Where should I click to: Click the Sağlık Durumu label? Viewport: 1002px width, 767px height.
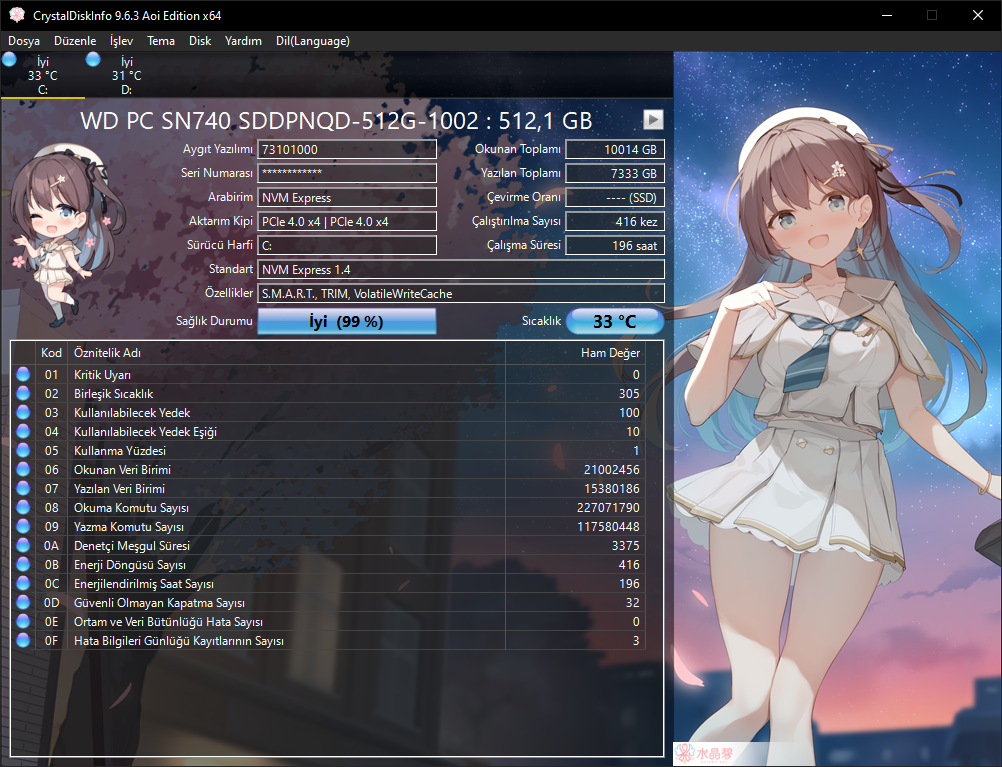[214, 321]
